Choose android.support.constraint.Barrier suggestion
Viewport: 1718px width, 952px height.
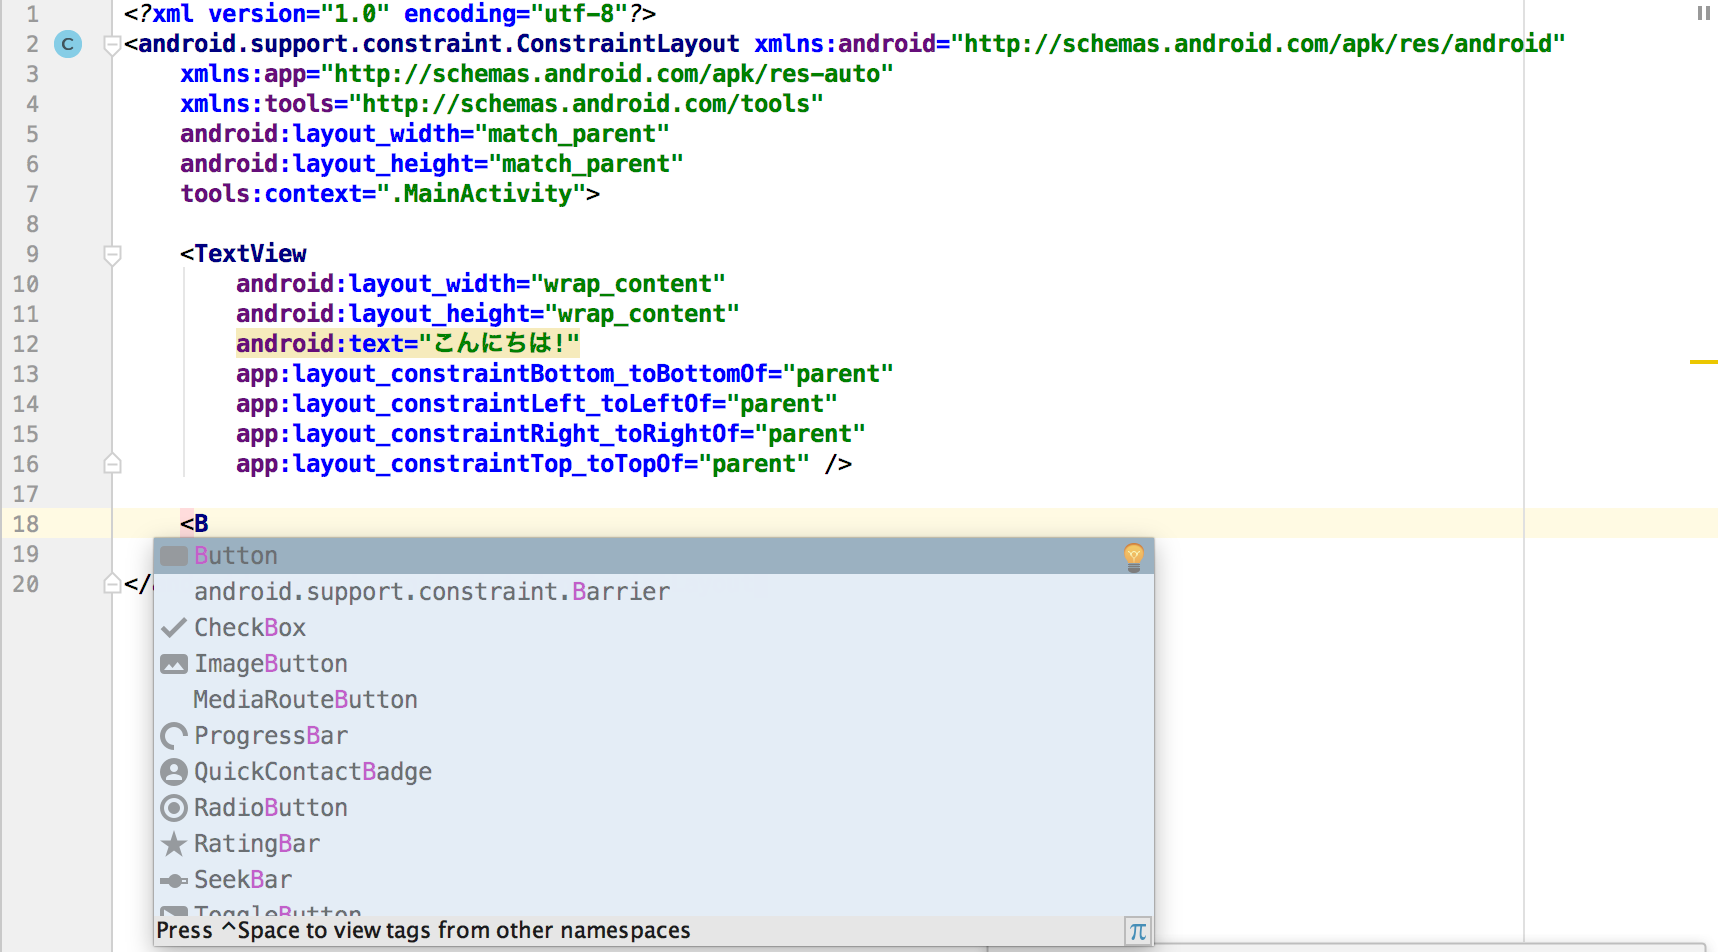pos(433,591)
